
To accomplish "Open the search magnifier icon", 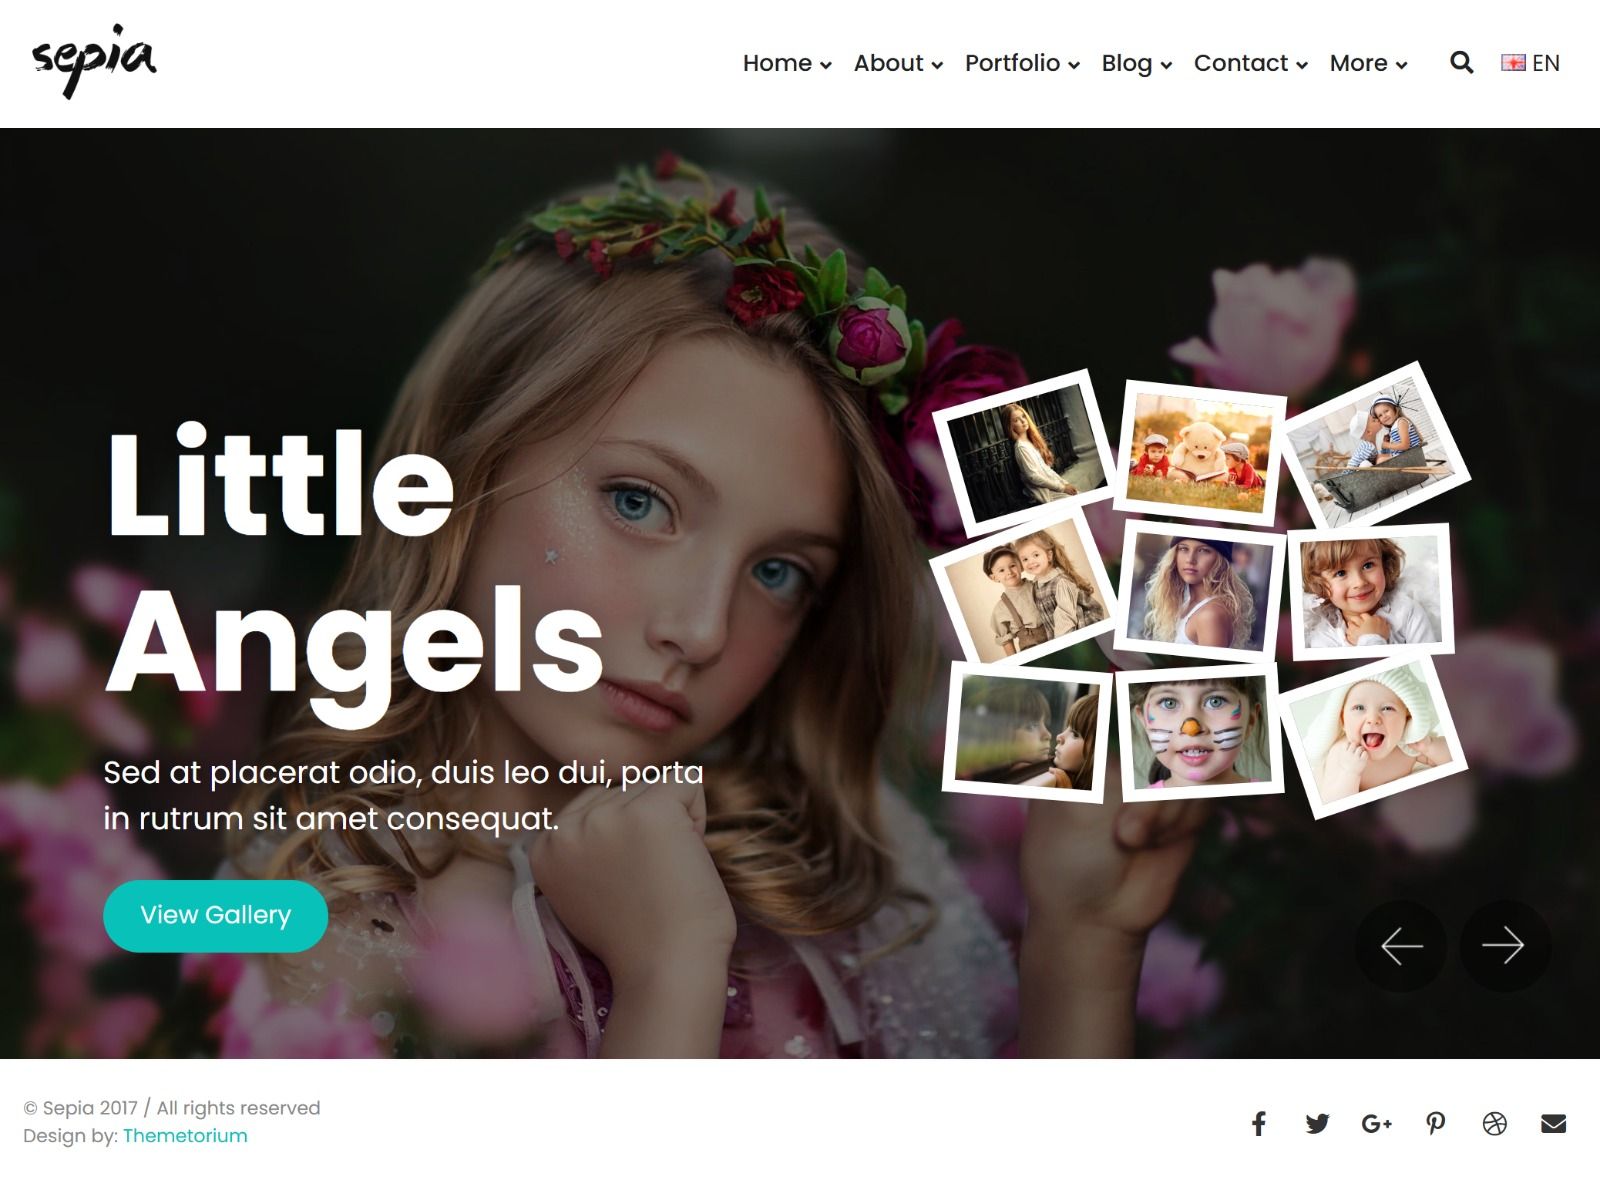I will point(1461,63).
